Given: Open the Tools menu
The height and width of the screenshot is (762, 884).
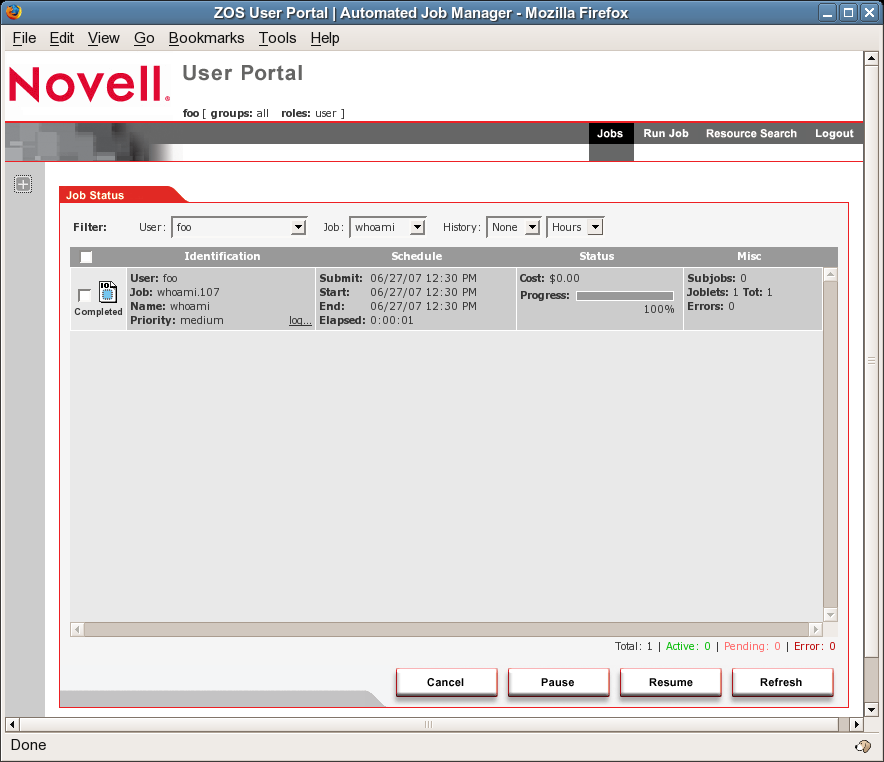Looking at the screenshot, I should 277,38.
